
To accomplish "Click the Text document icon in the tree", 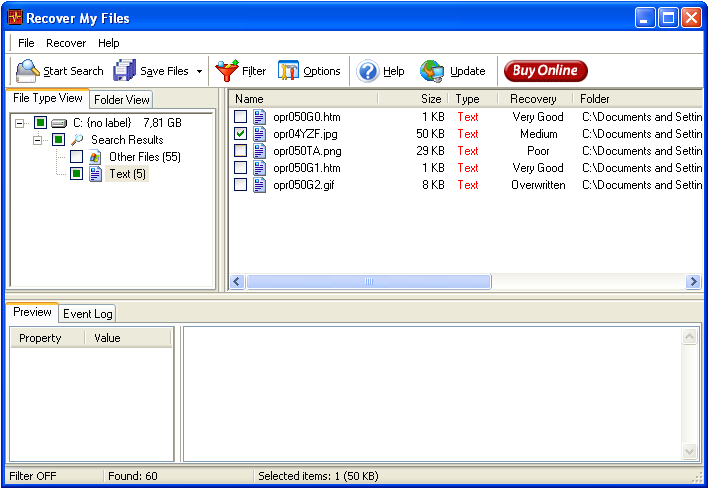I will click(95, 174).
